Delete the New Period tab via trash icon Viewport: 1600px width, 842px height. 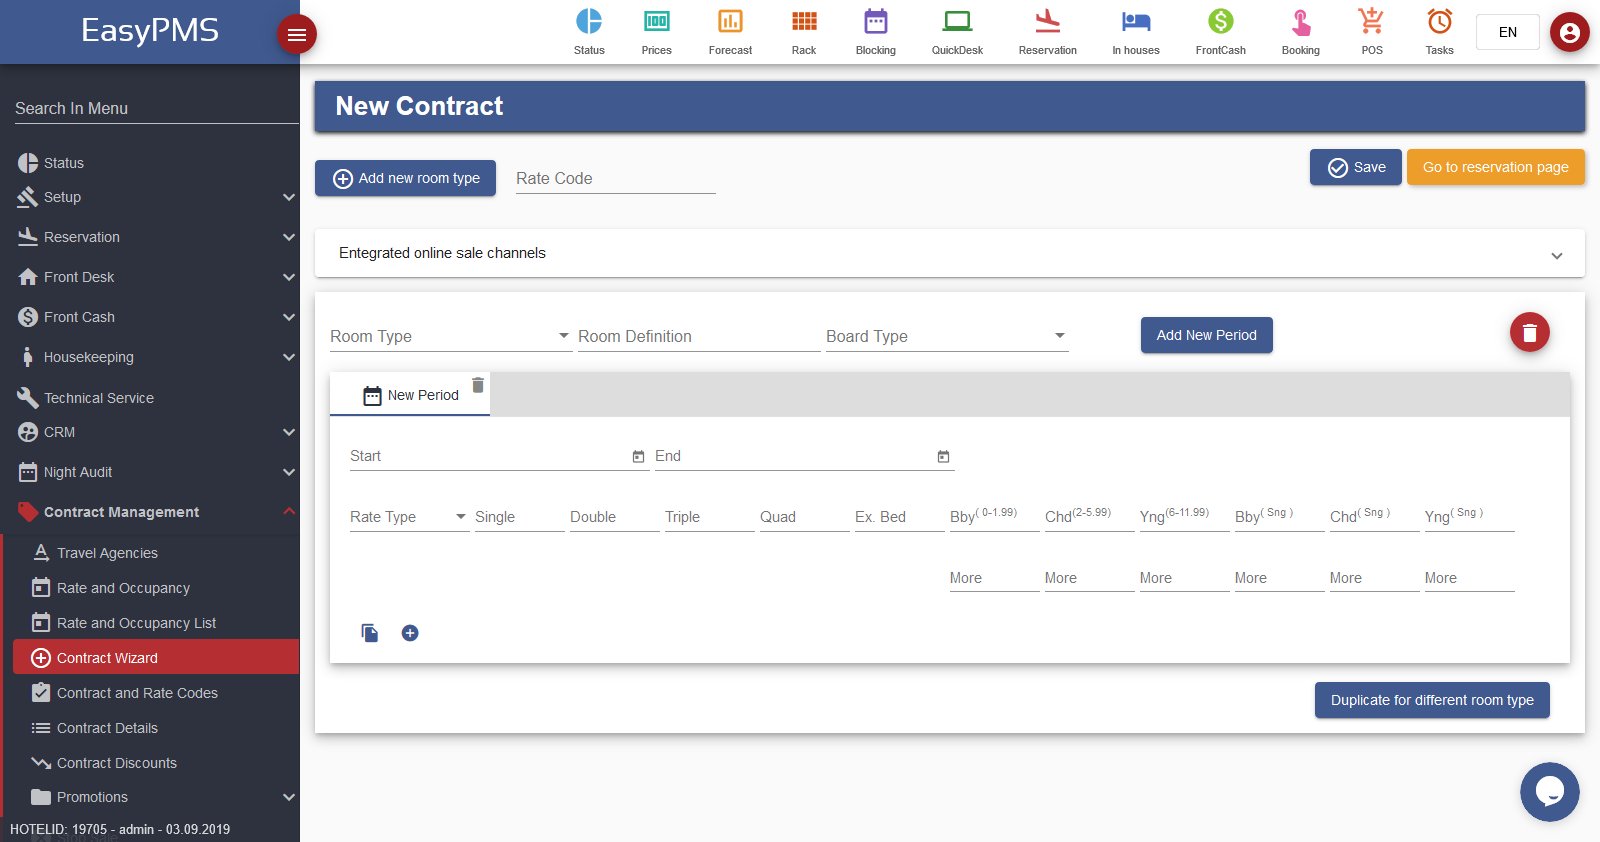point(478,385)
